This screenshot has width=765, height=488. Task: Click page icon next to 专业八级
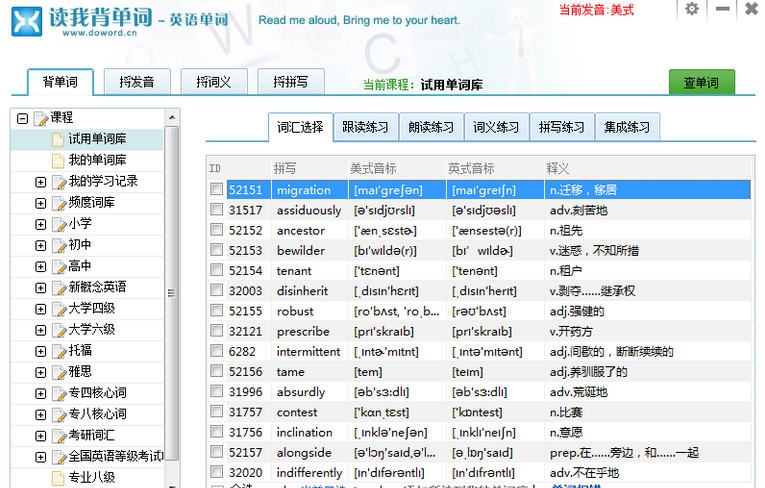[58, 478]
